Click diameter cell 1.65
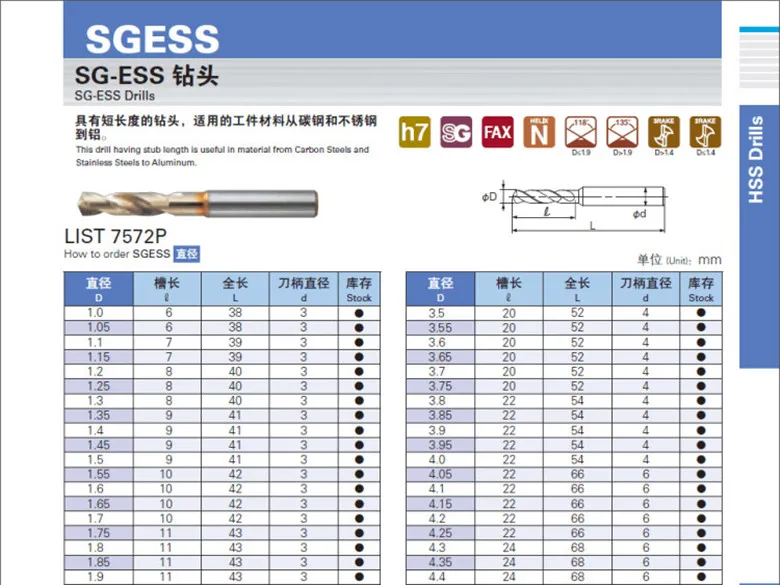Image resolution: width=780 pixels, height=585 pixels. (x=98, y=503)
